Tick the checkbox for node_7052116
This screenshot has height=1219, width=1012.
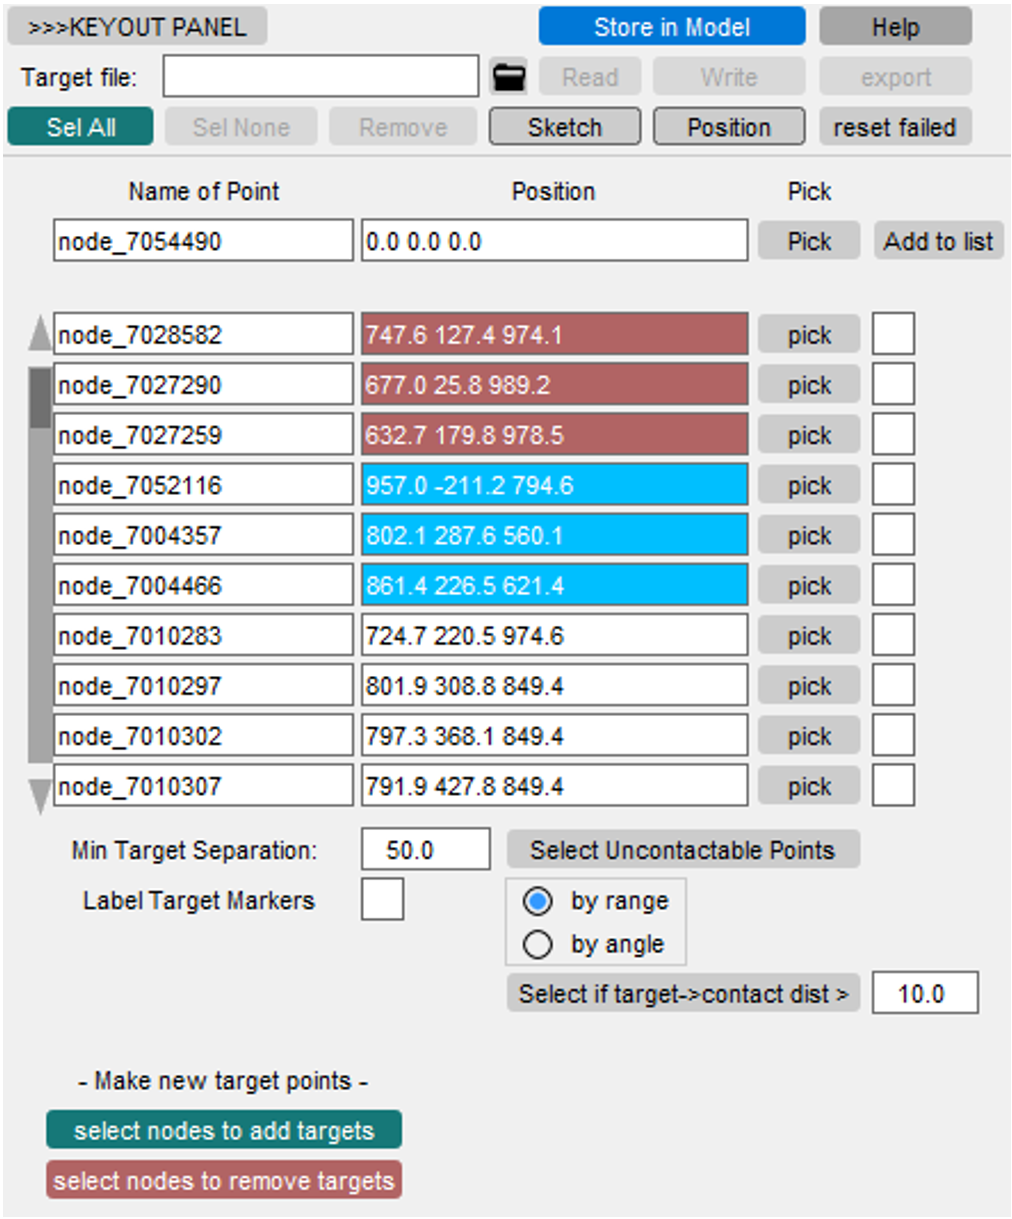893,484
